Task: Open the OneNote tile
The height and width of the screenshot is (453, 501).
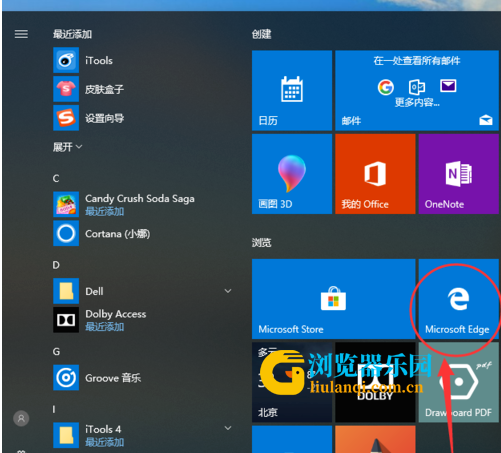Action: pyautogui.click(x=459, y=174)
